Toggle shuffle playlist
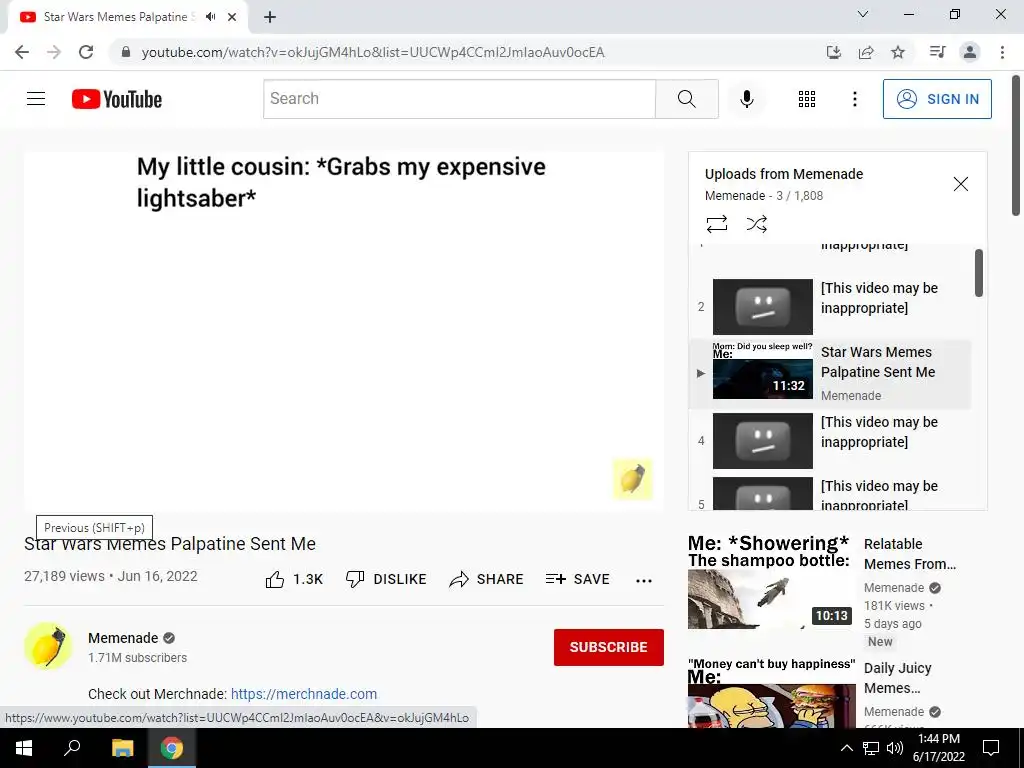This screenshot has height=768, width=1024. tap(756, 224)
